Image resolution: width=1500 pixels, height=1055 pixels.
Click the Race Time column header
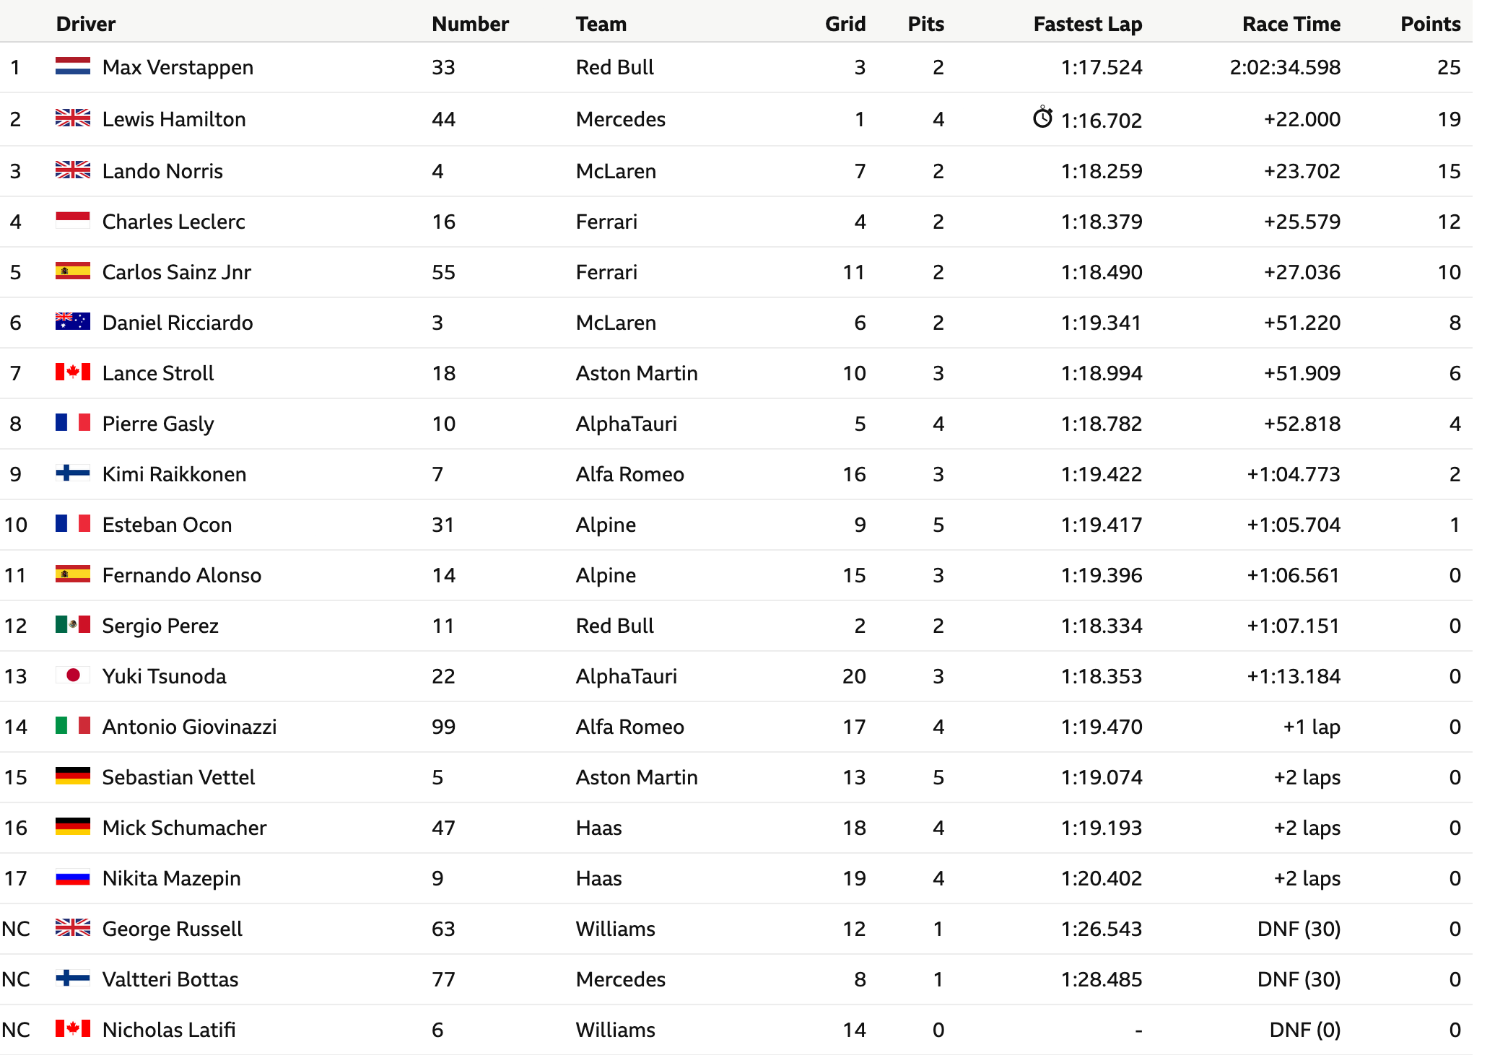[1291, 24]
